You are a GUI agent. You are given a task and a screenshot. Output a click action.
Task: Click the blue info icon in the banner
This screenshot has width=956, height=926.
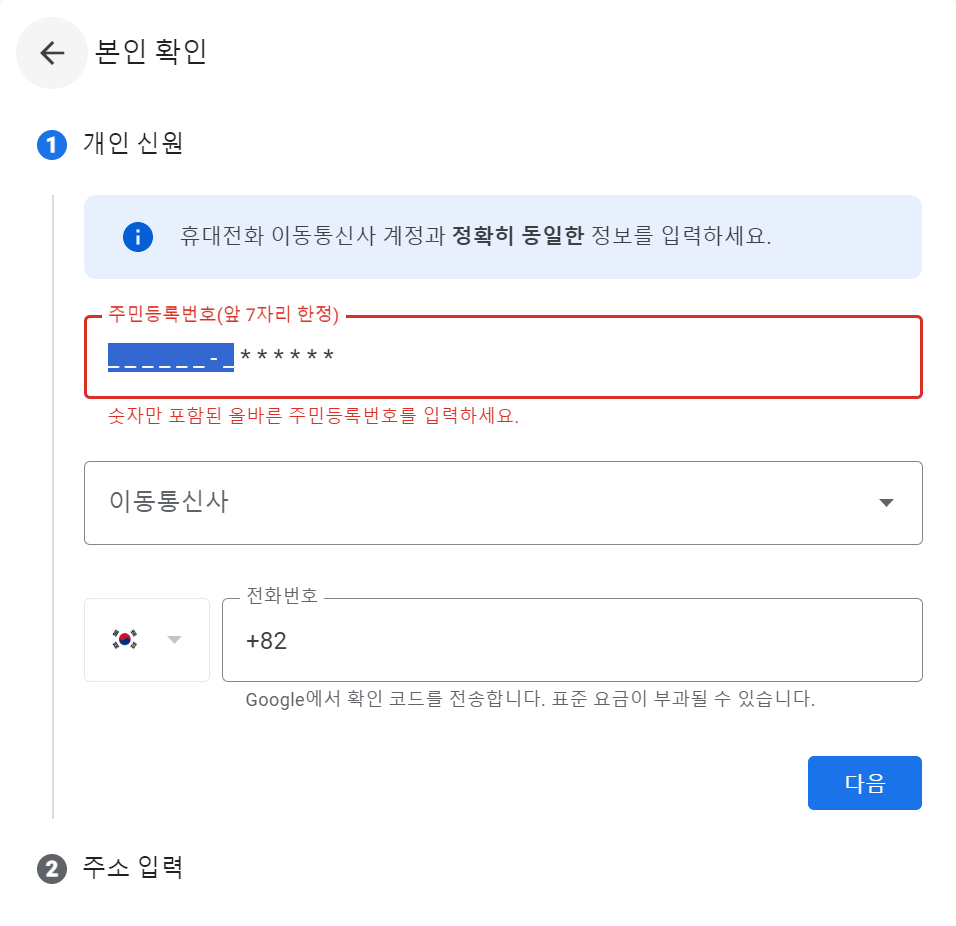pos(138,237)
